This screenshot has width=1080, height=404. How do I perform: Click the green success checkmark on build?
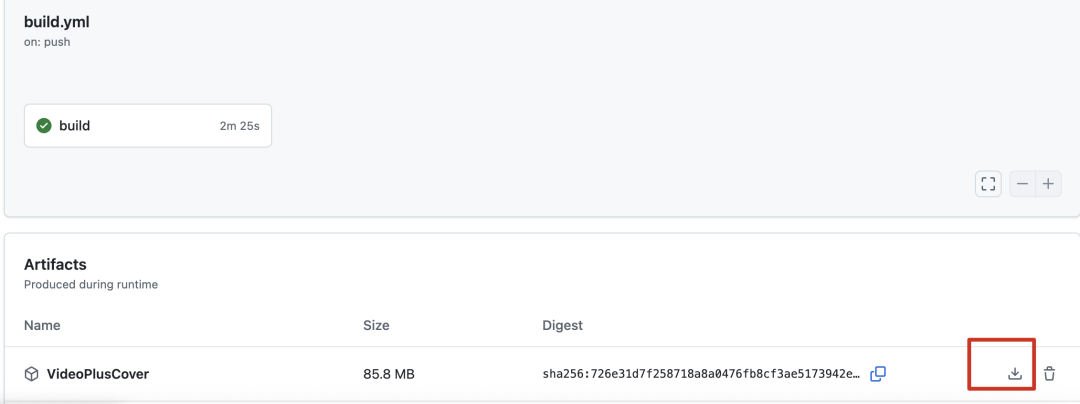tap(44, 126)
